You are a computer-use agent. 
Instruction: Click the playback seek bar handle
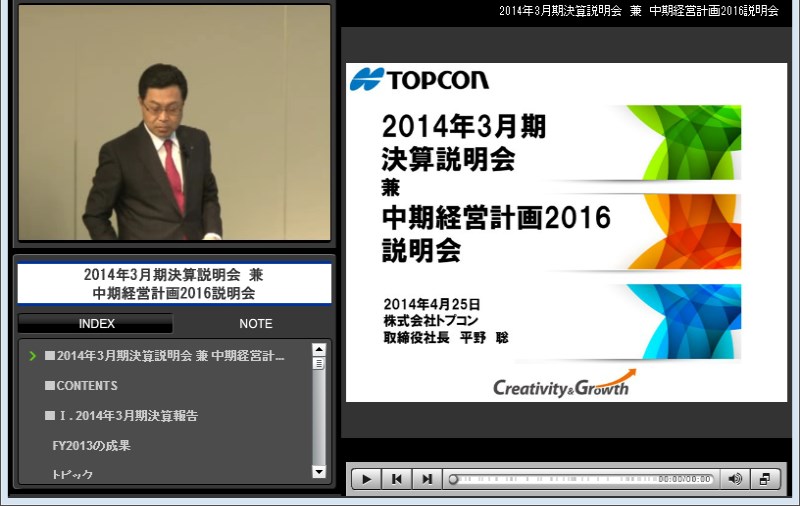point(453,479)
